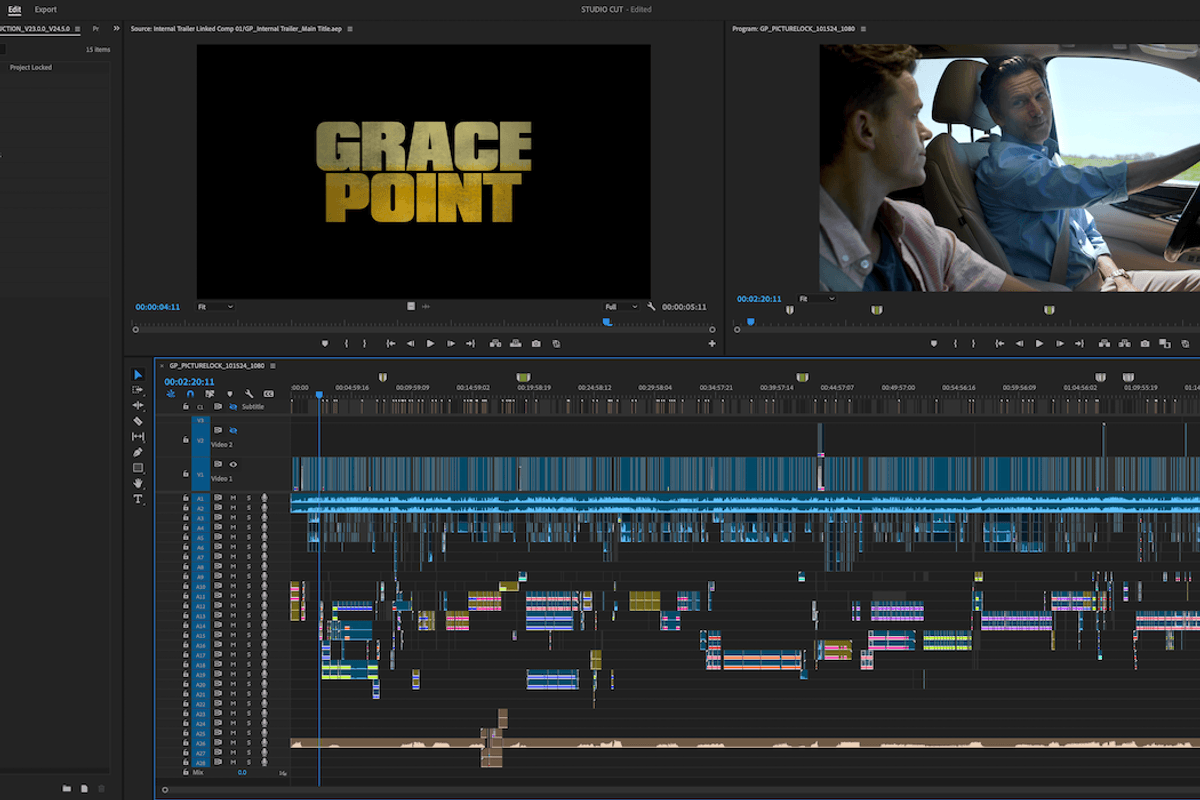The height and width of the screenshot is (800, 1200).
Task: Open Source monitor Full resolution dropdown
Action: pyautogui.click(x=621, y=306)
